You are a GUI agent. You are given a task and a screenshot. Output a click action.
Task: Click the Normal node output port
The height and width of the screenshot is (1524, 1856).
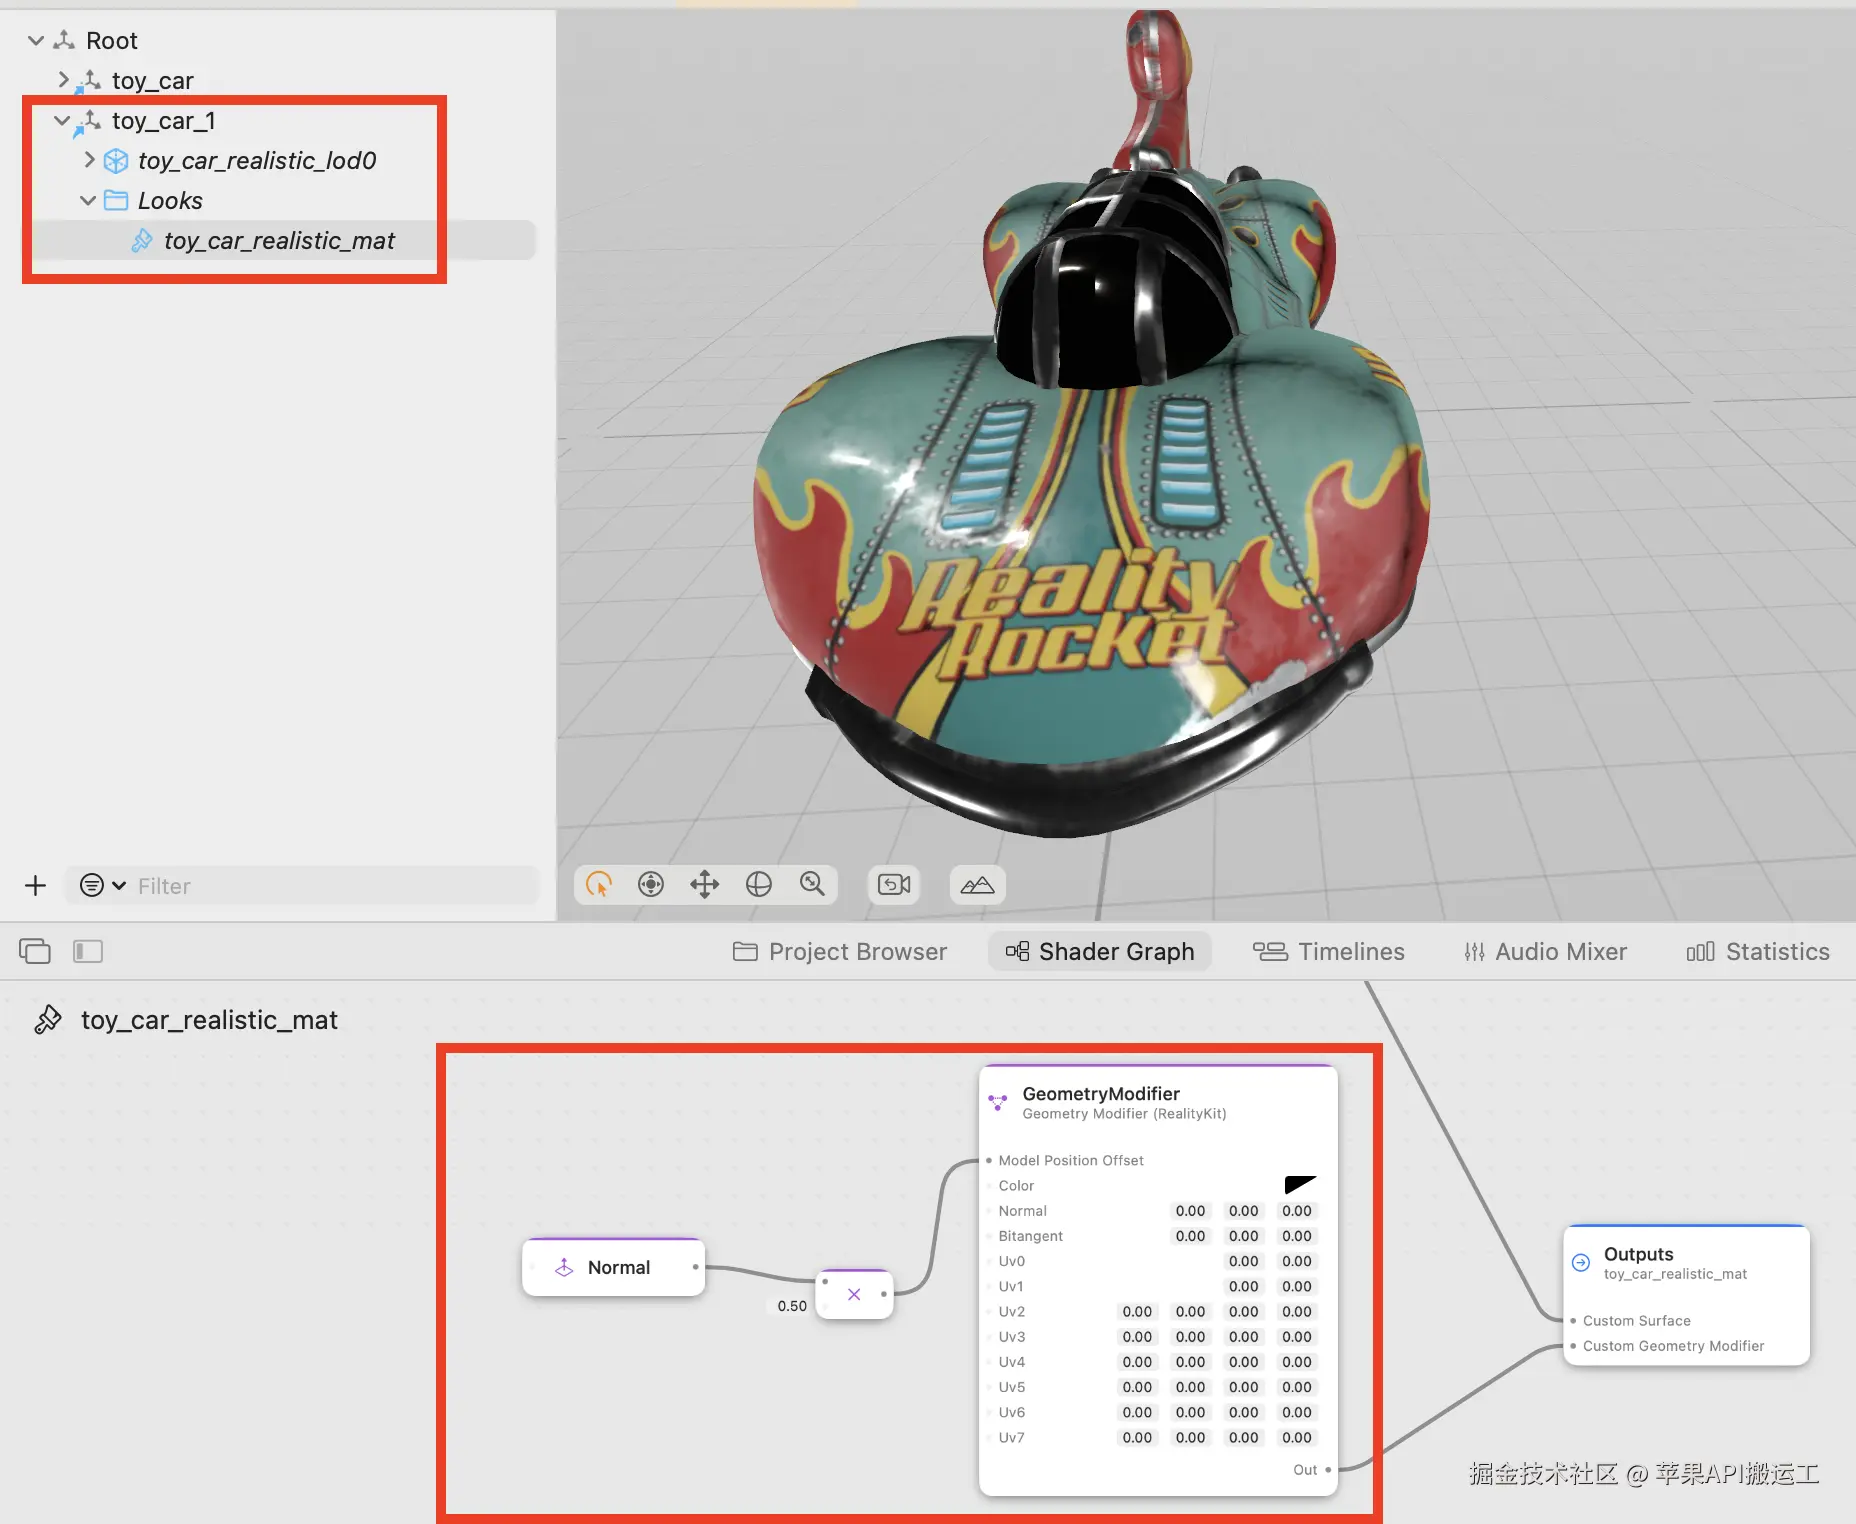[696, 1267]
